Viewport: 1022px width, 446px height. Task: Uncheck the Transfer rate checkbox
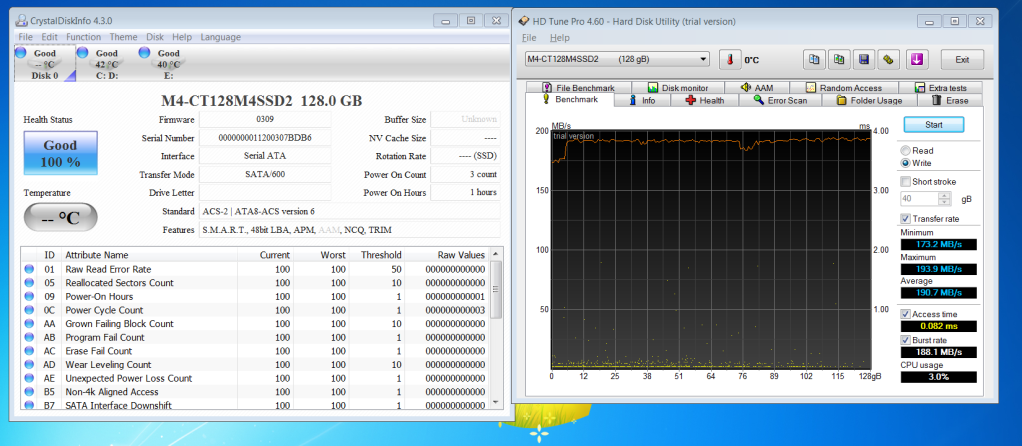click(905, 218)
